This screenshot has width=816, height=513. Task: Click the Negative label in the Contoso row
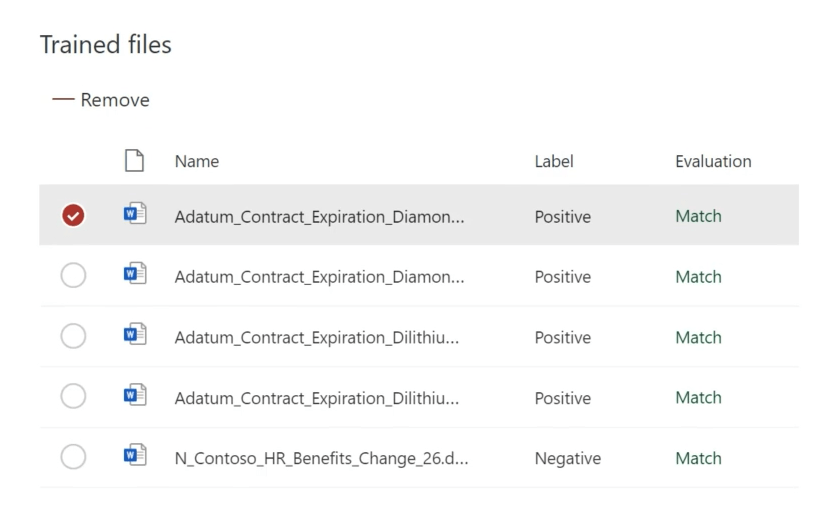(x=568, y=458)
